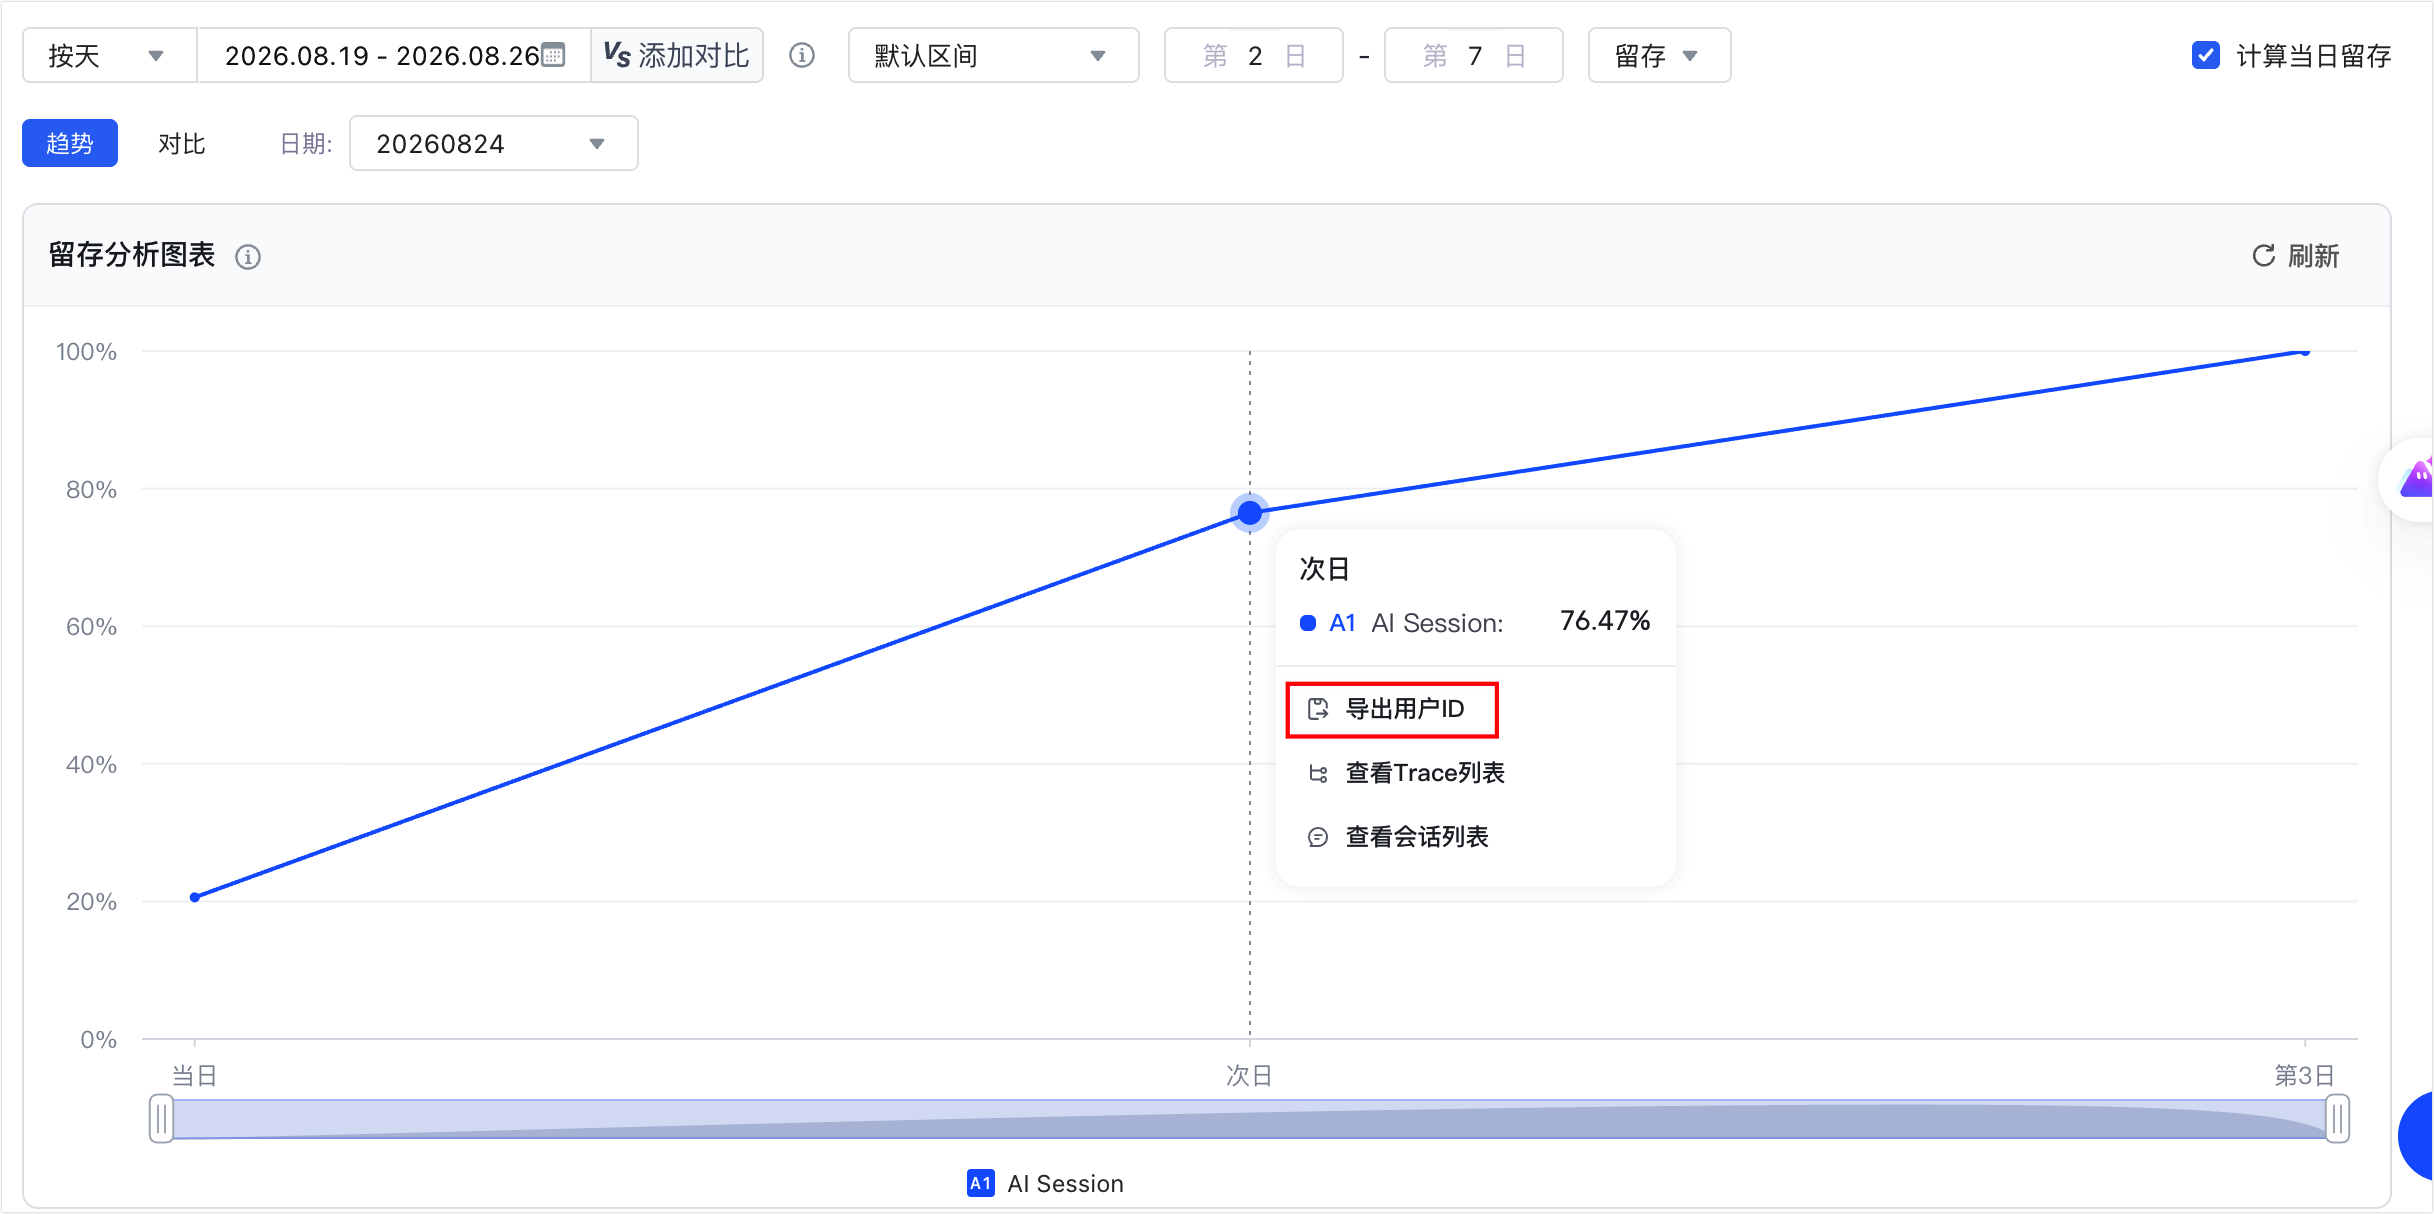Click the AI Session legend label
2434x1214 pixels.
pyautogui.click(x=1065, y=1183)
